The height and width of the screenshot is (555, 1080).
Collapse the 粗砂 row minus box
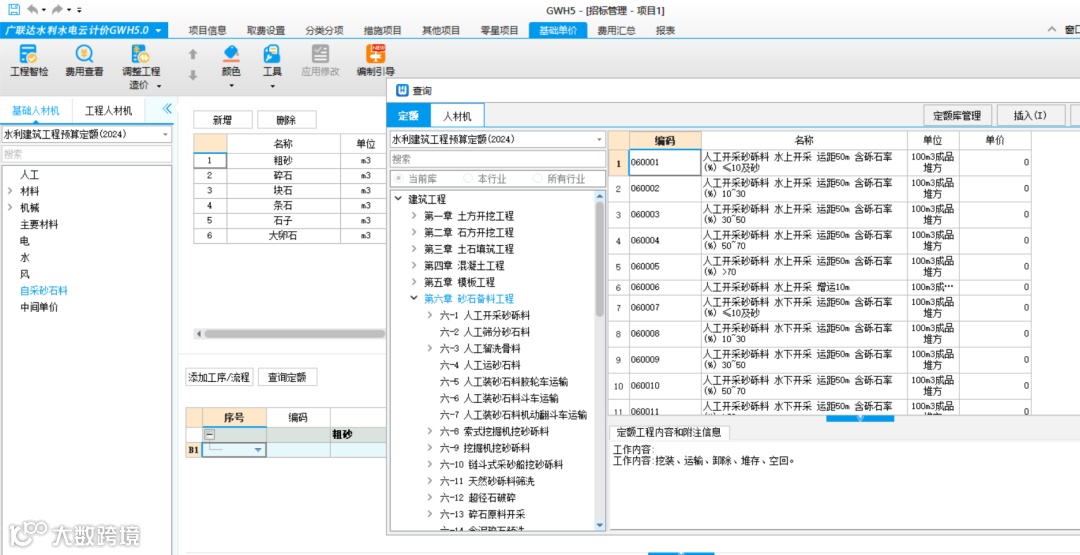coord(210,434)
